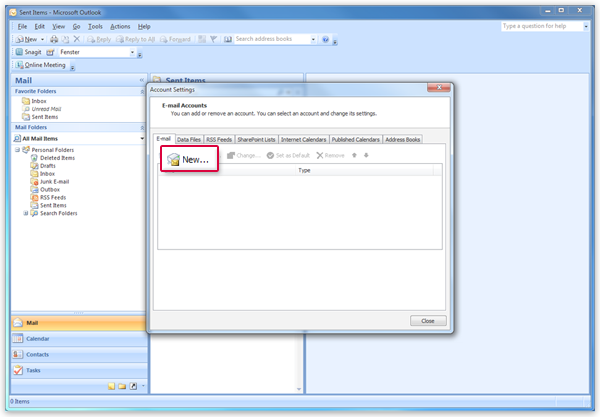Click the Reply toolbar button

99,39
